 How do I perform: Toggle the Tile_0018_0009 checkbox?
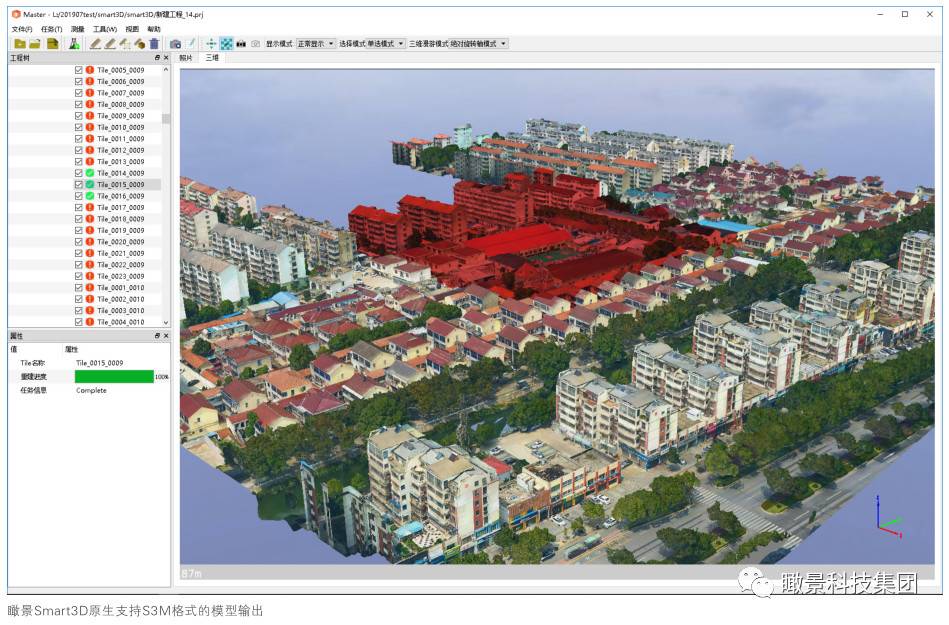pos(79,219)
